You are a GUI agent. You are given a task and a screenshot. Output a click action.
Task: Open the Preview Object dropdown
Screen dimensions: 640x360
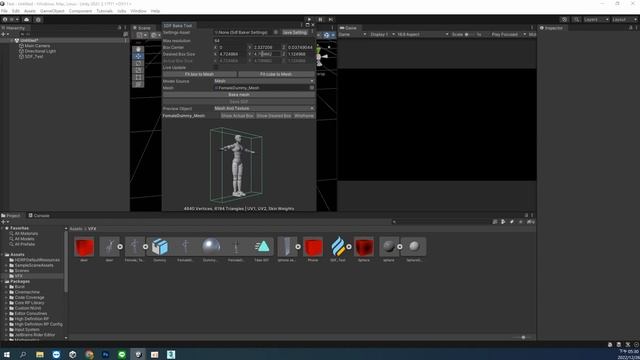coord(264,109)
